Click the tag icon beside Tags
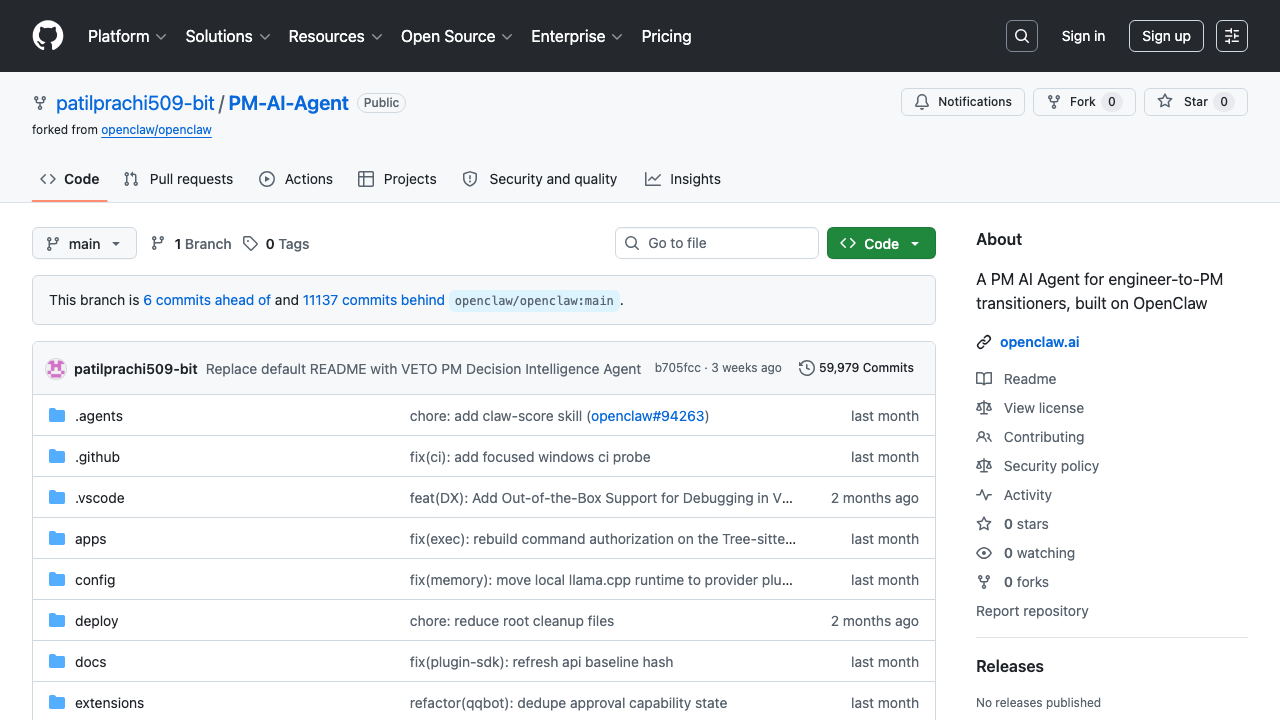The width and height of the screenshot is (1280, 720). click(250, 244)
